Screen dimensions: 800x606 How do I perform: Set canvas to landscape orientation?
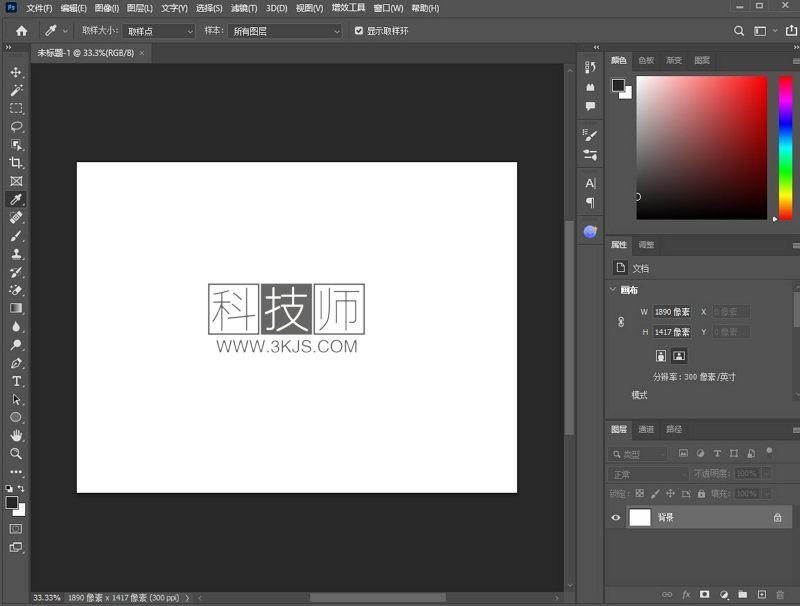tap(679, 356)
